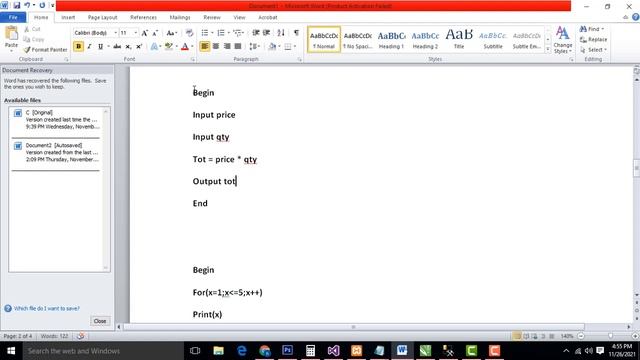Screen dimensions: 640x360
Task: Click Clear Formatting icon
Action: coord(189,33)
